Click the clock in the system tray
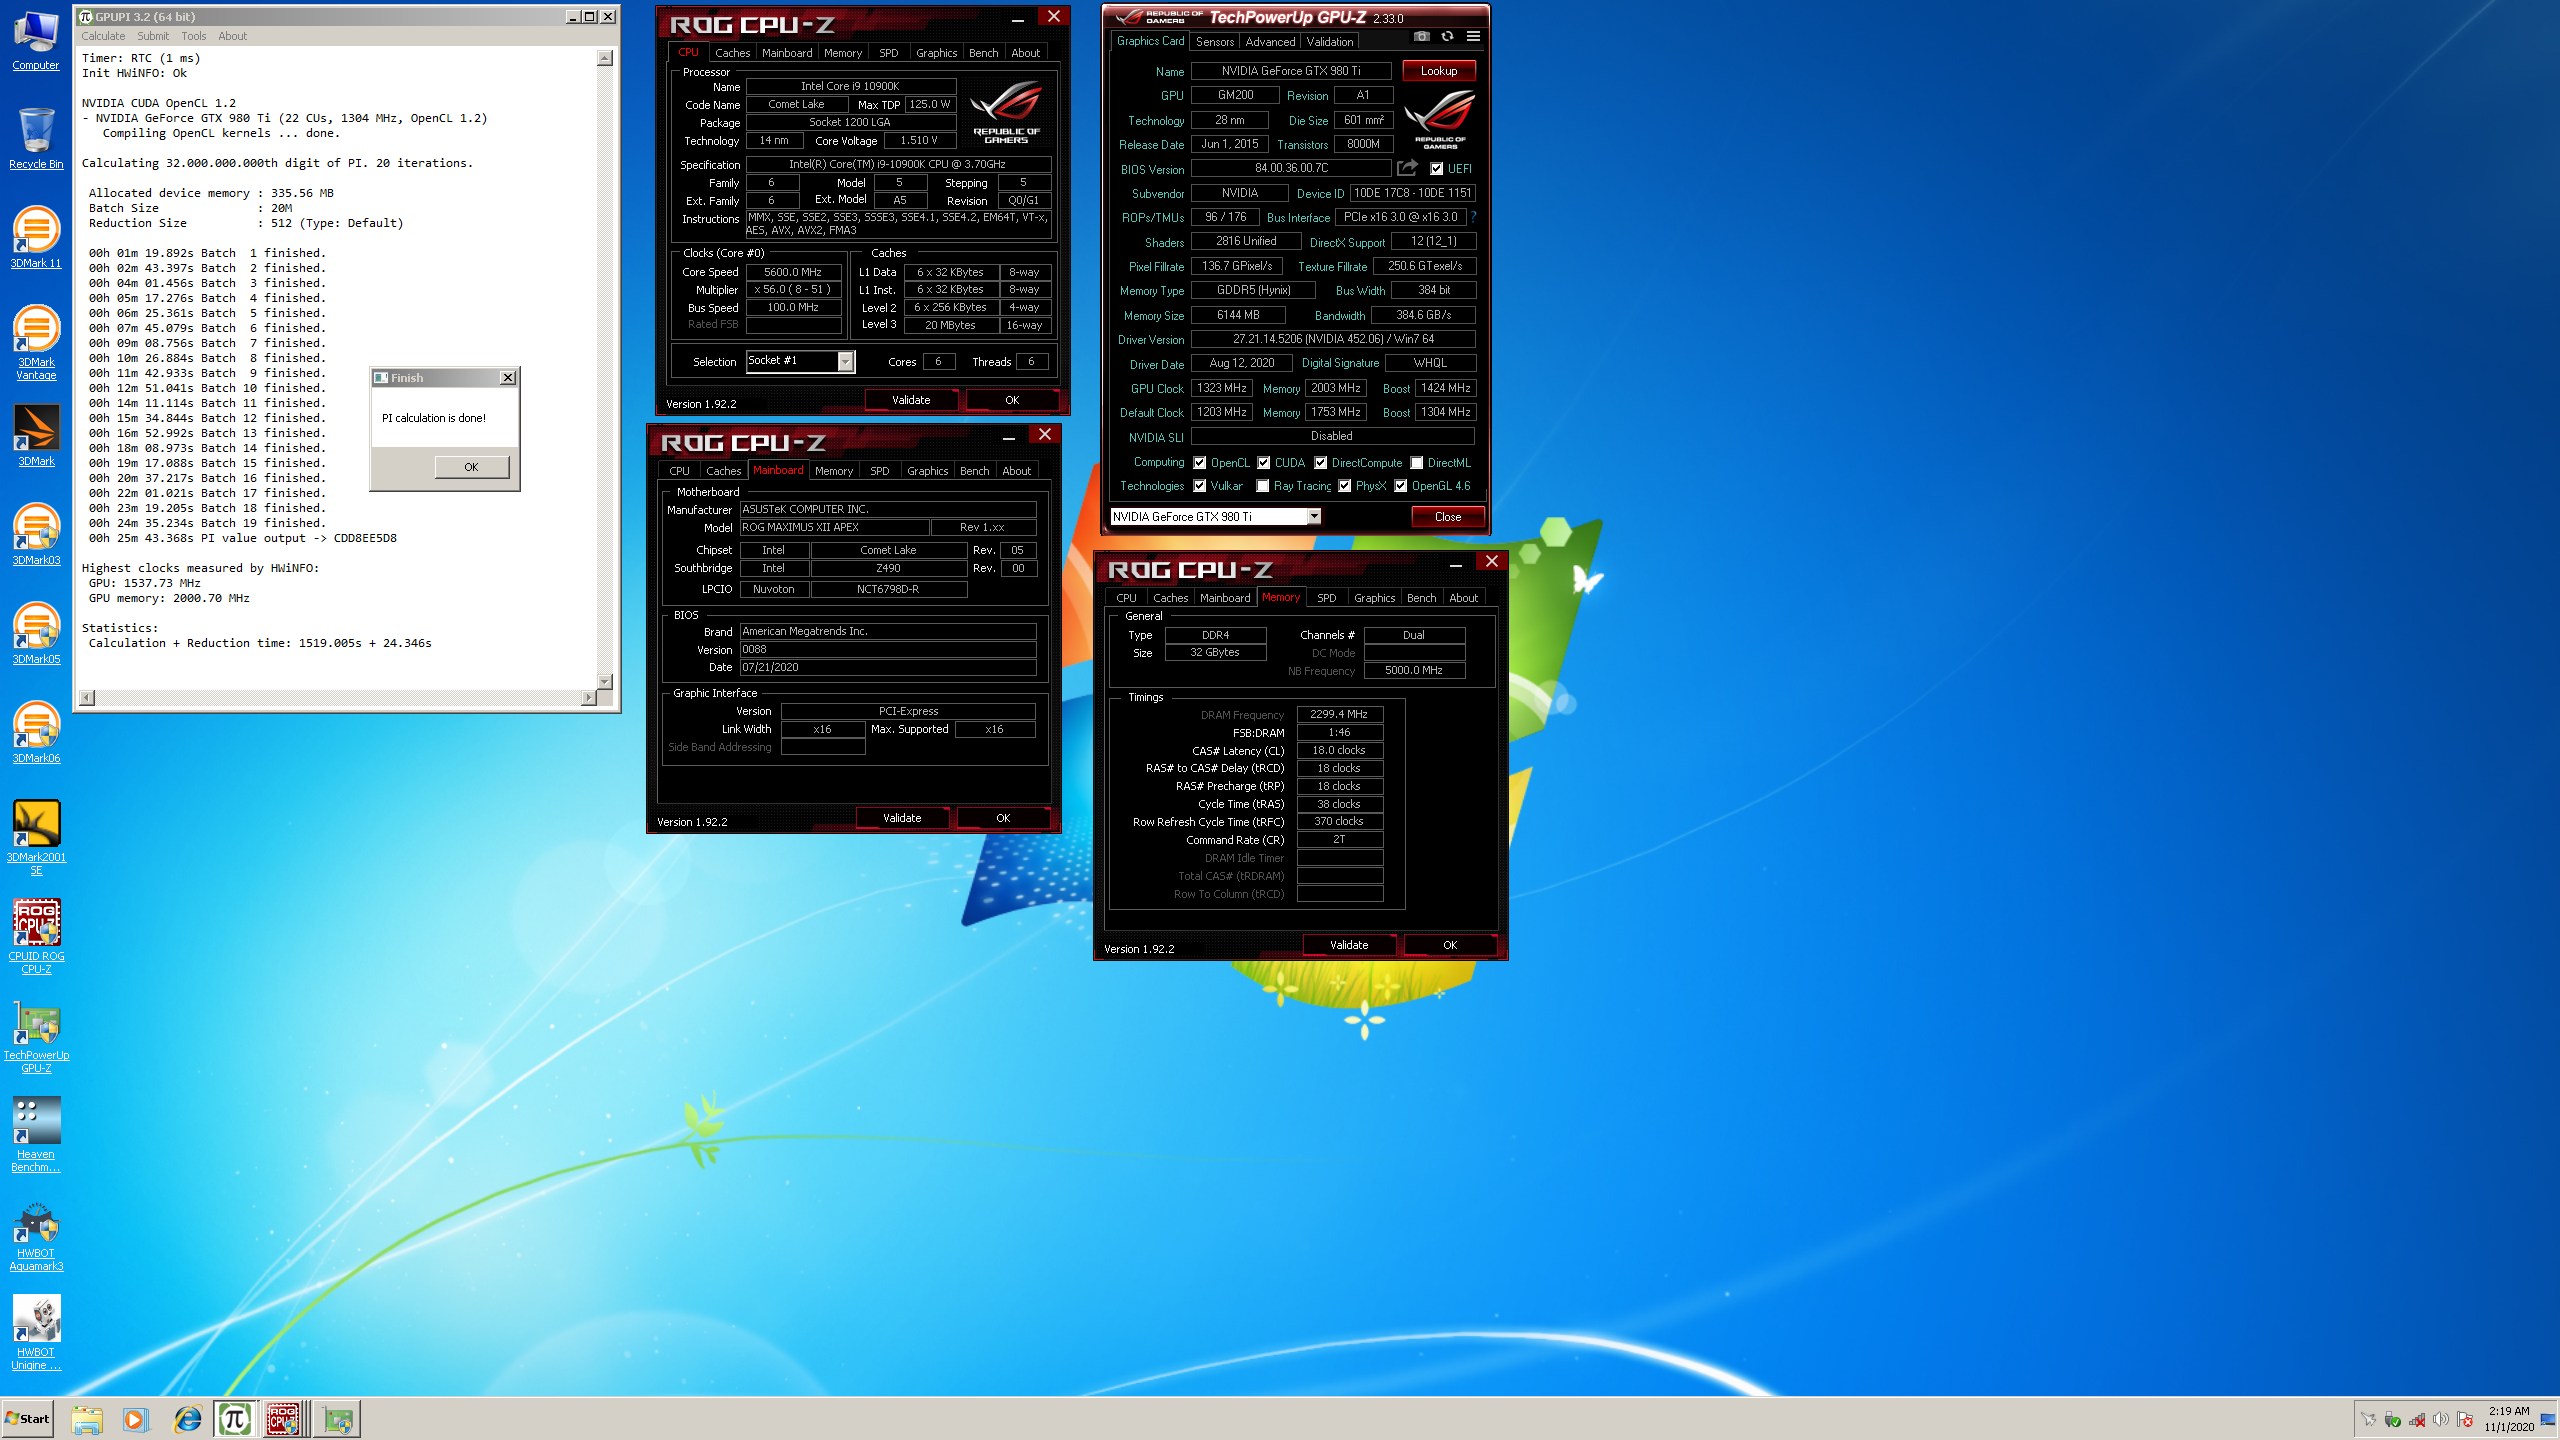The image size is (2560, 1440). coord(2509,1419)
